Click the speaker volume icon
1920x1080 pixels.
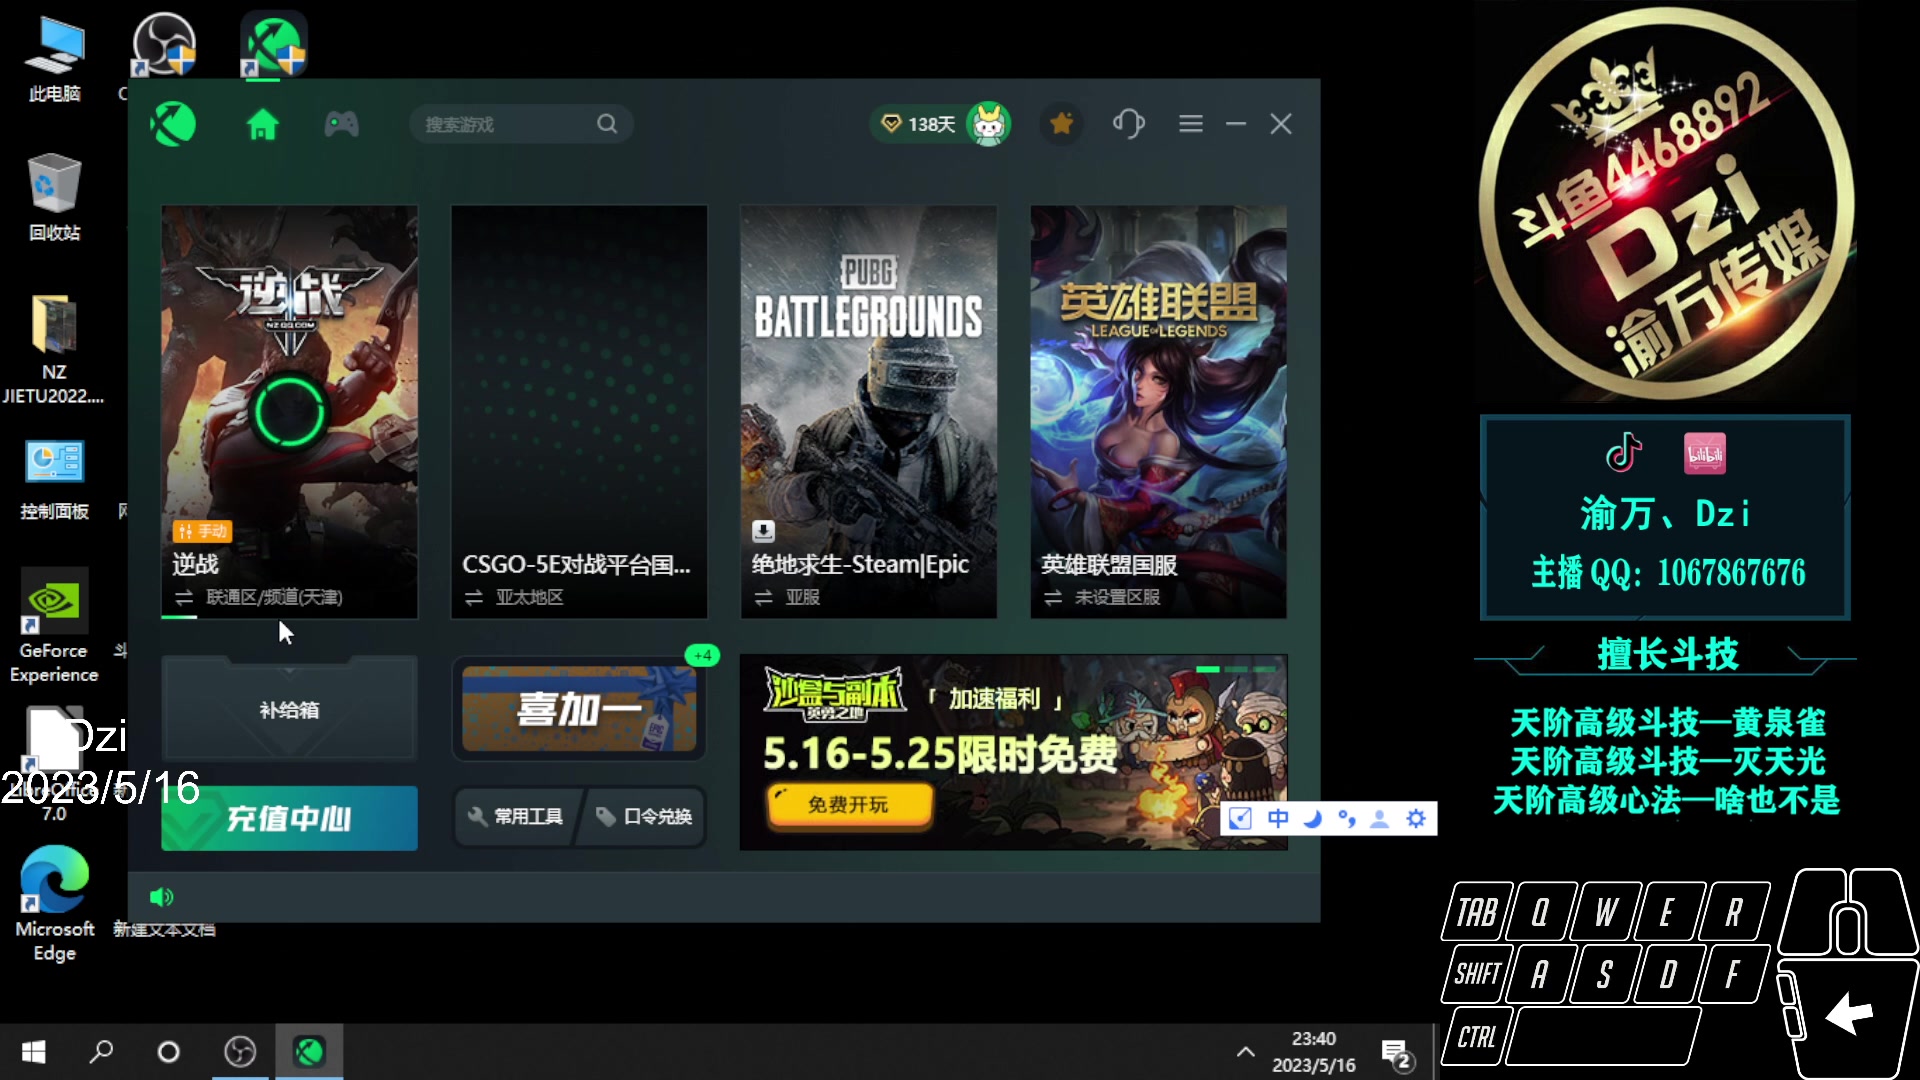[161, 897]
